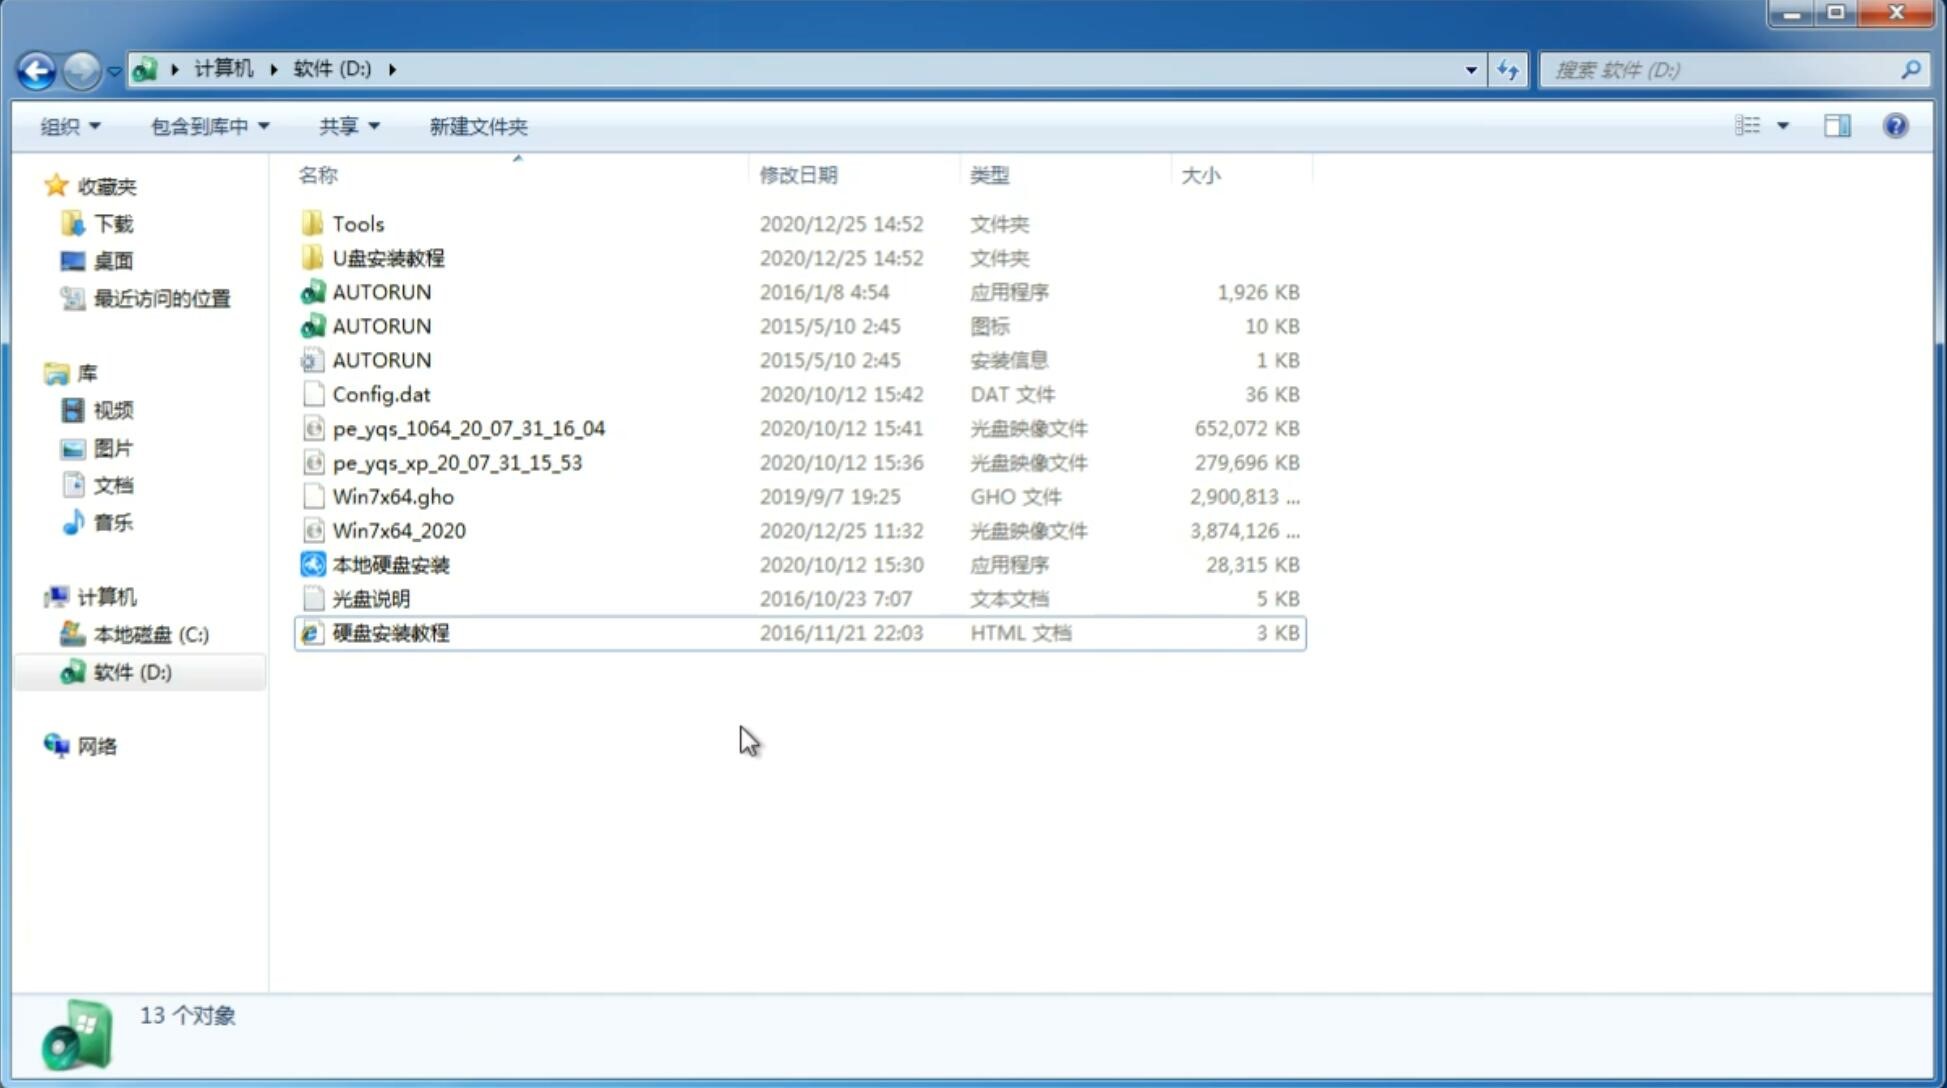This screenshot has width=1947, height=1088.
Task: Open the U盘安装教程 folder
Action: 388,257
